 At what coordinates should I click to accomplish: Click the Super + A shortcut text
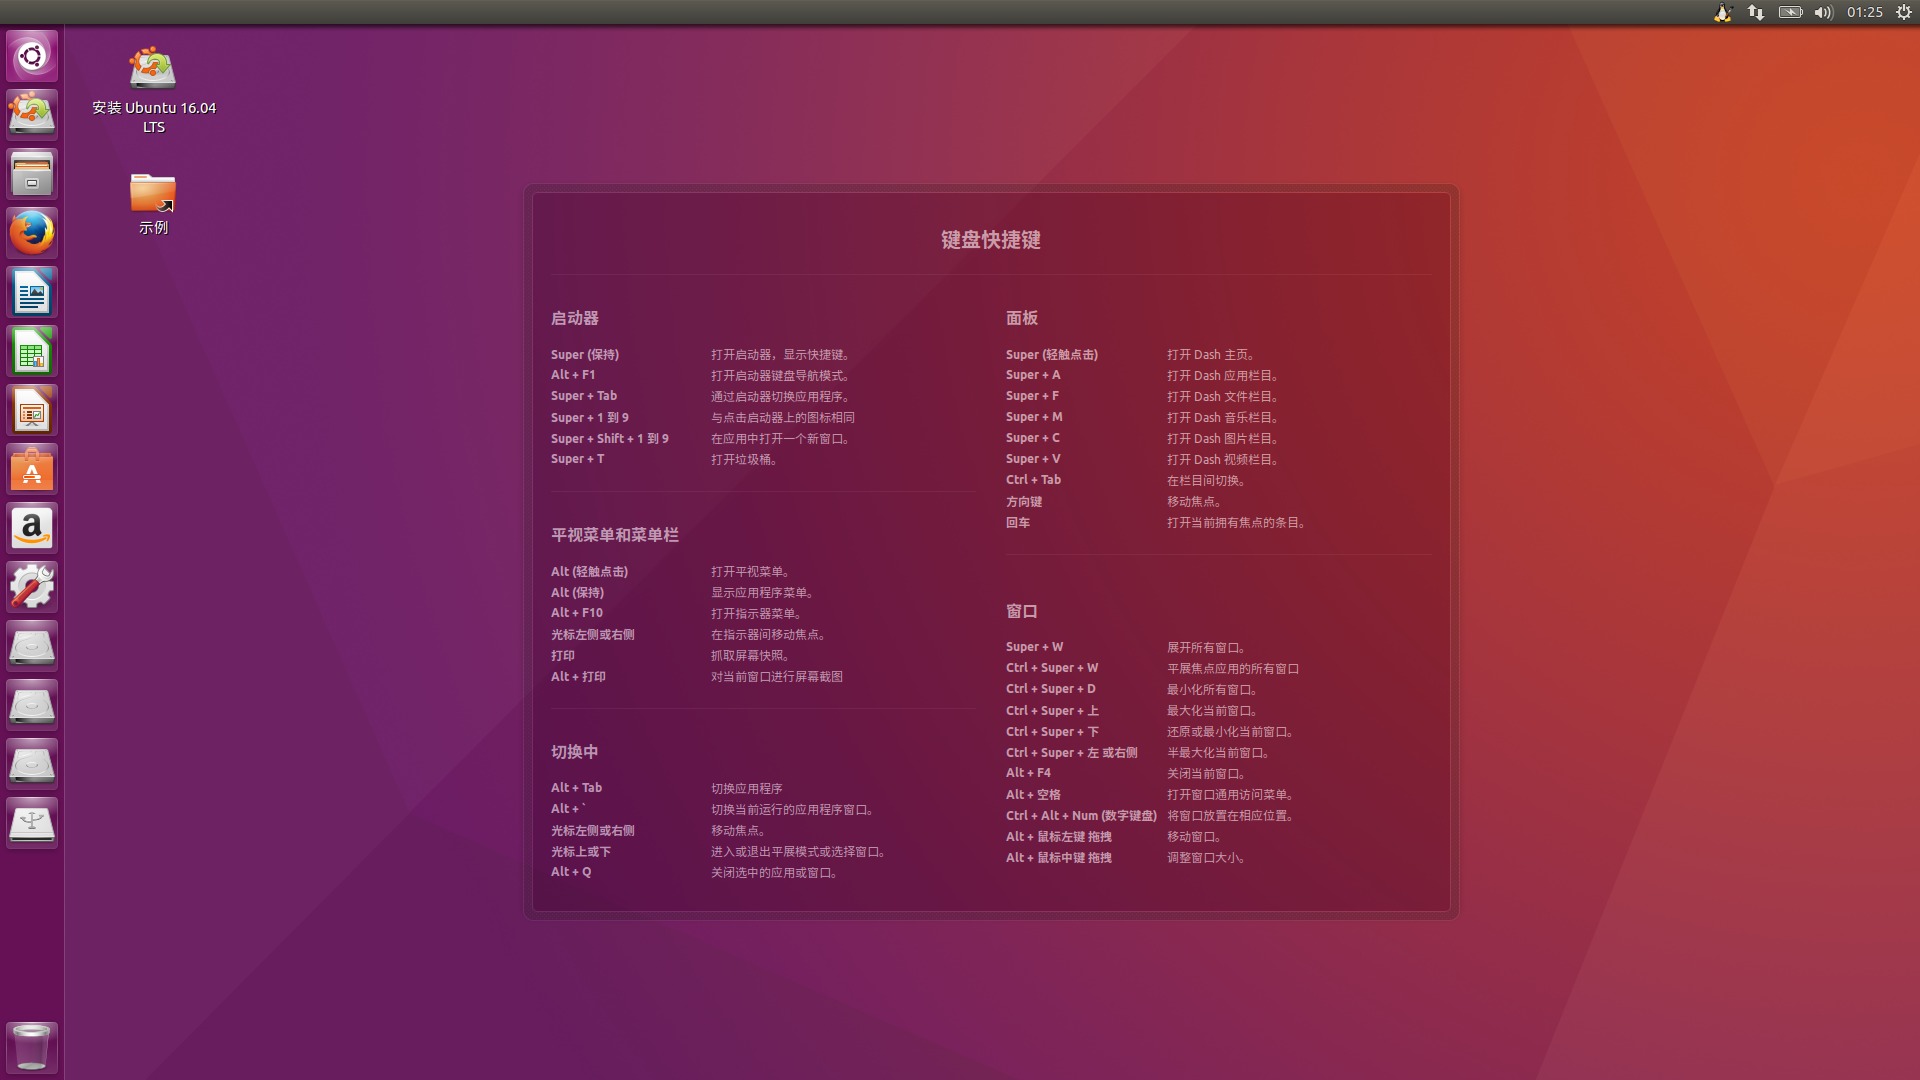point(1033,375)
